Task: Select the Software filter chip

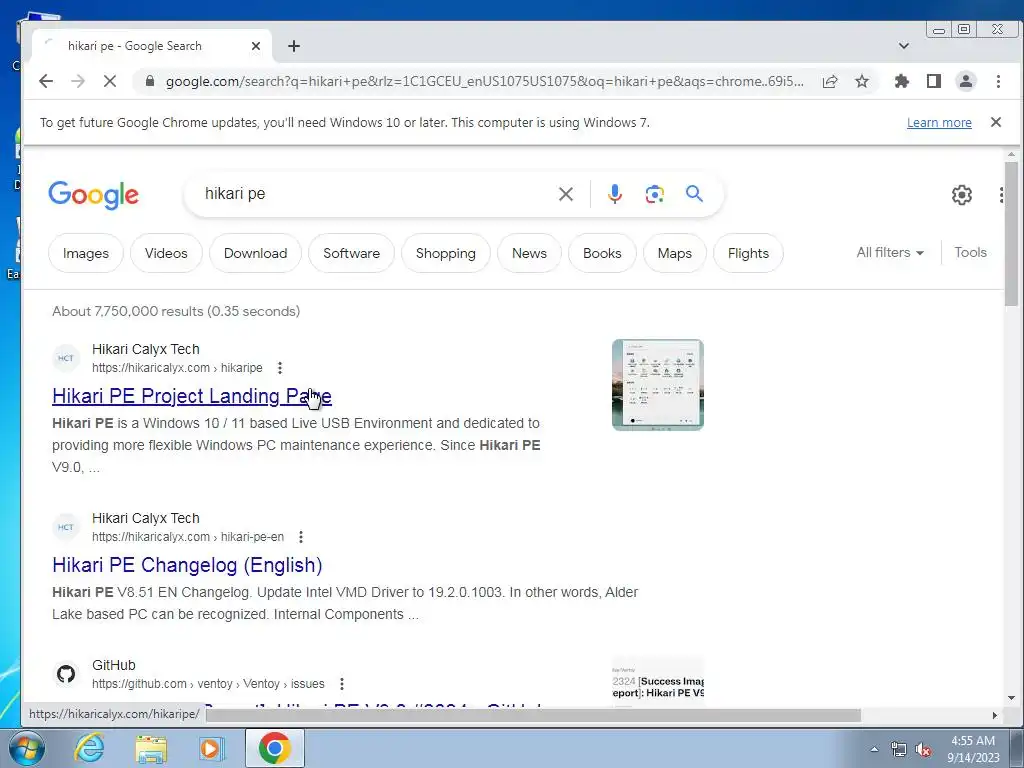Action: 351,253
